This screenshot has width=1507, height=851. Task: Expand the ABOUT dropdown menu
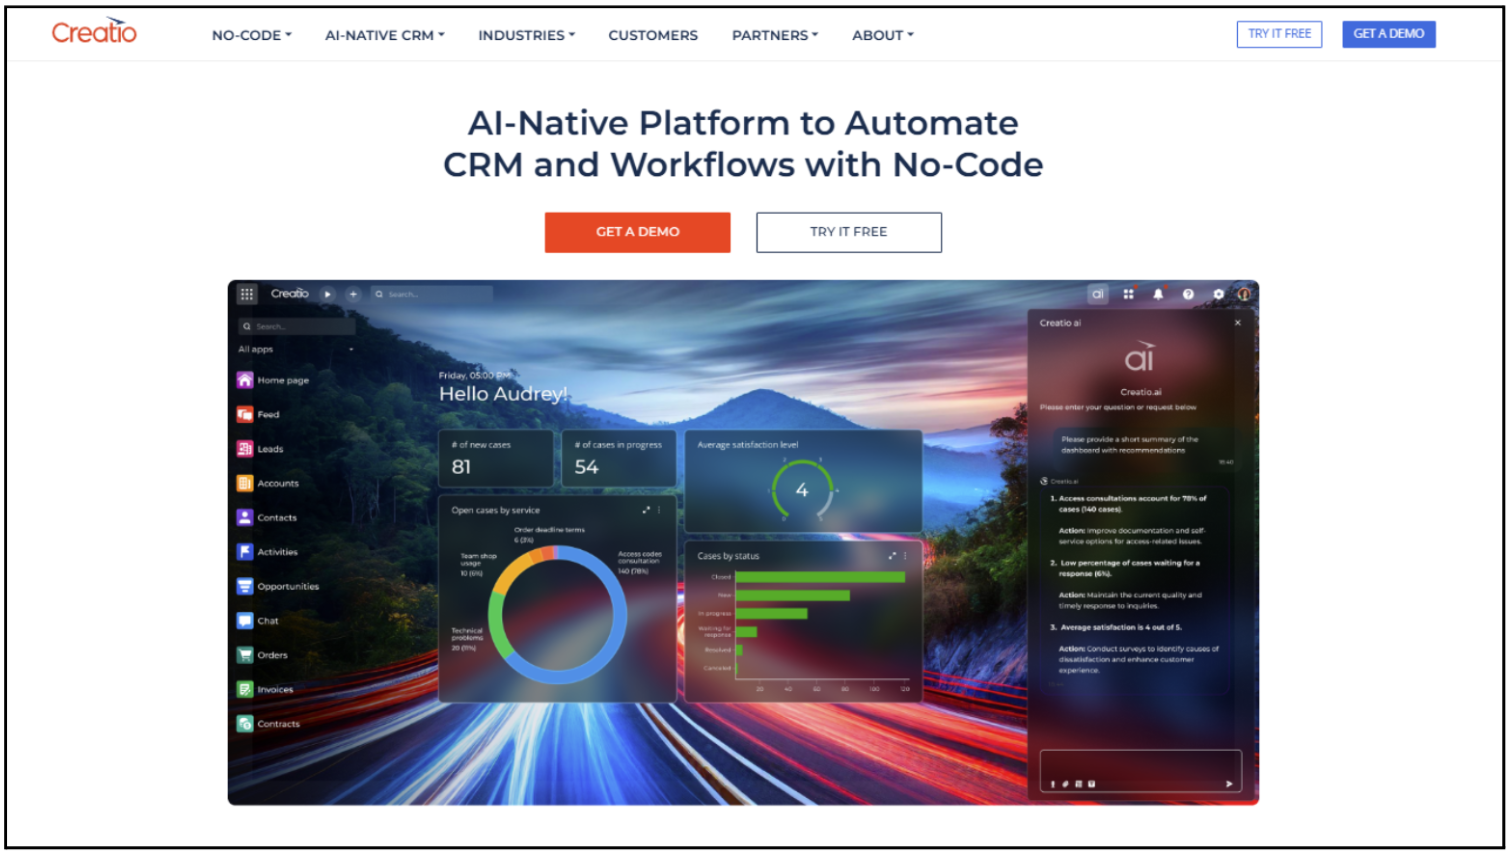883,35
